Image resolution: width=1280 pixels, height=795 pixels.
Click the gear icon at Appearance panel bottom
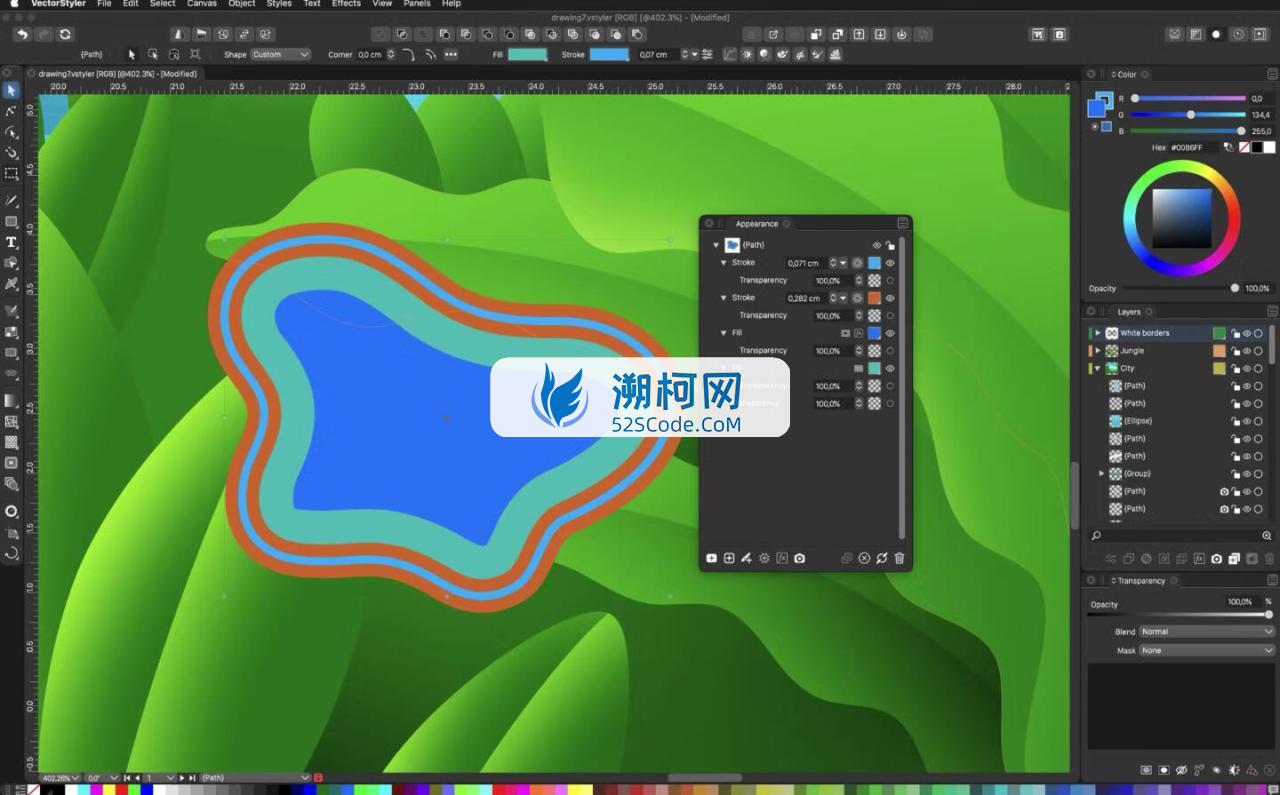(x=764, y=558)
